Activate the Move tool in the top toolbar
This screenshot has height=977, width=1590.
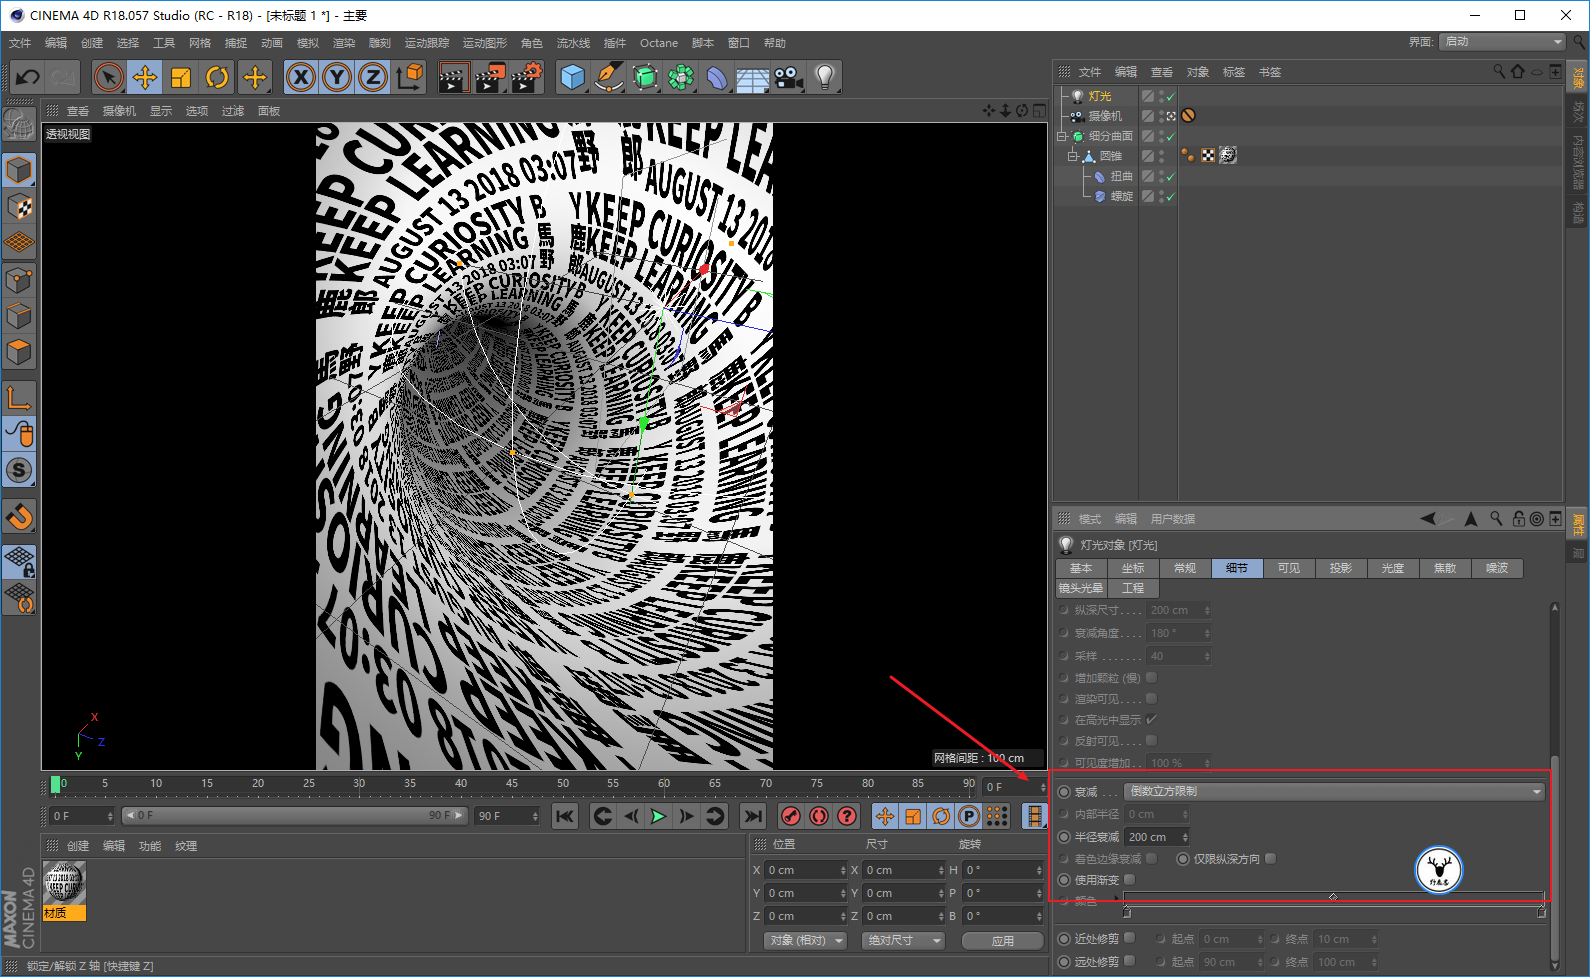[145, 77]
